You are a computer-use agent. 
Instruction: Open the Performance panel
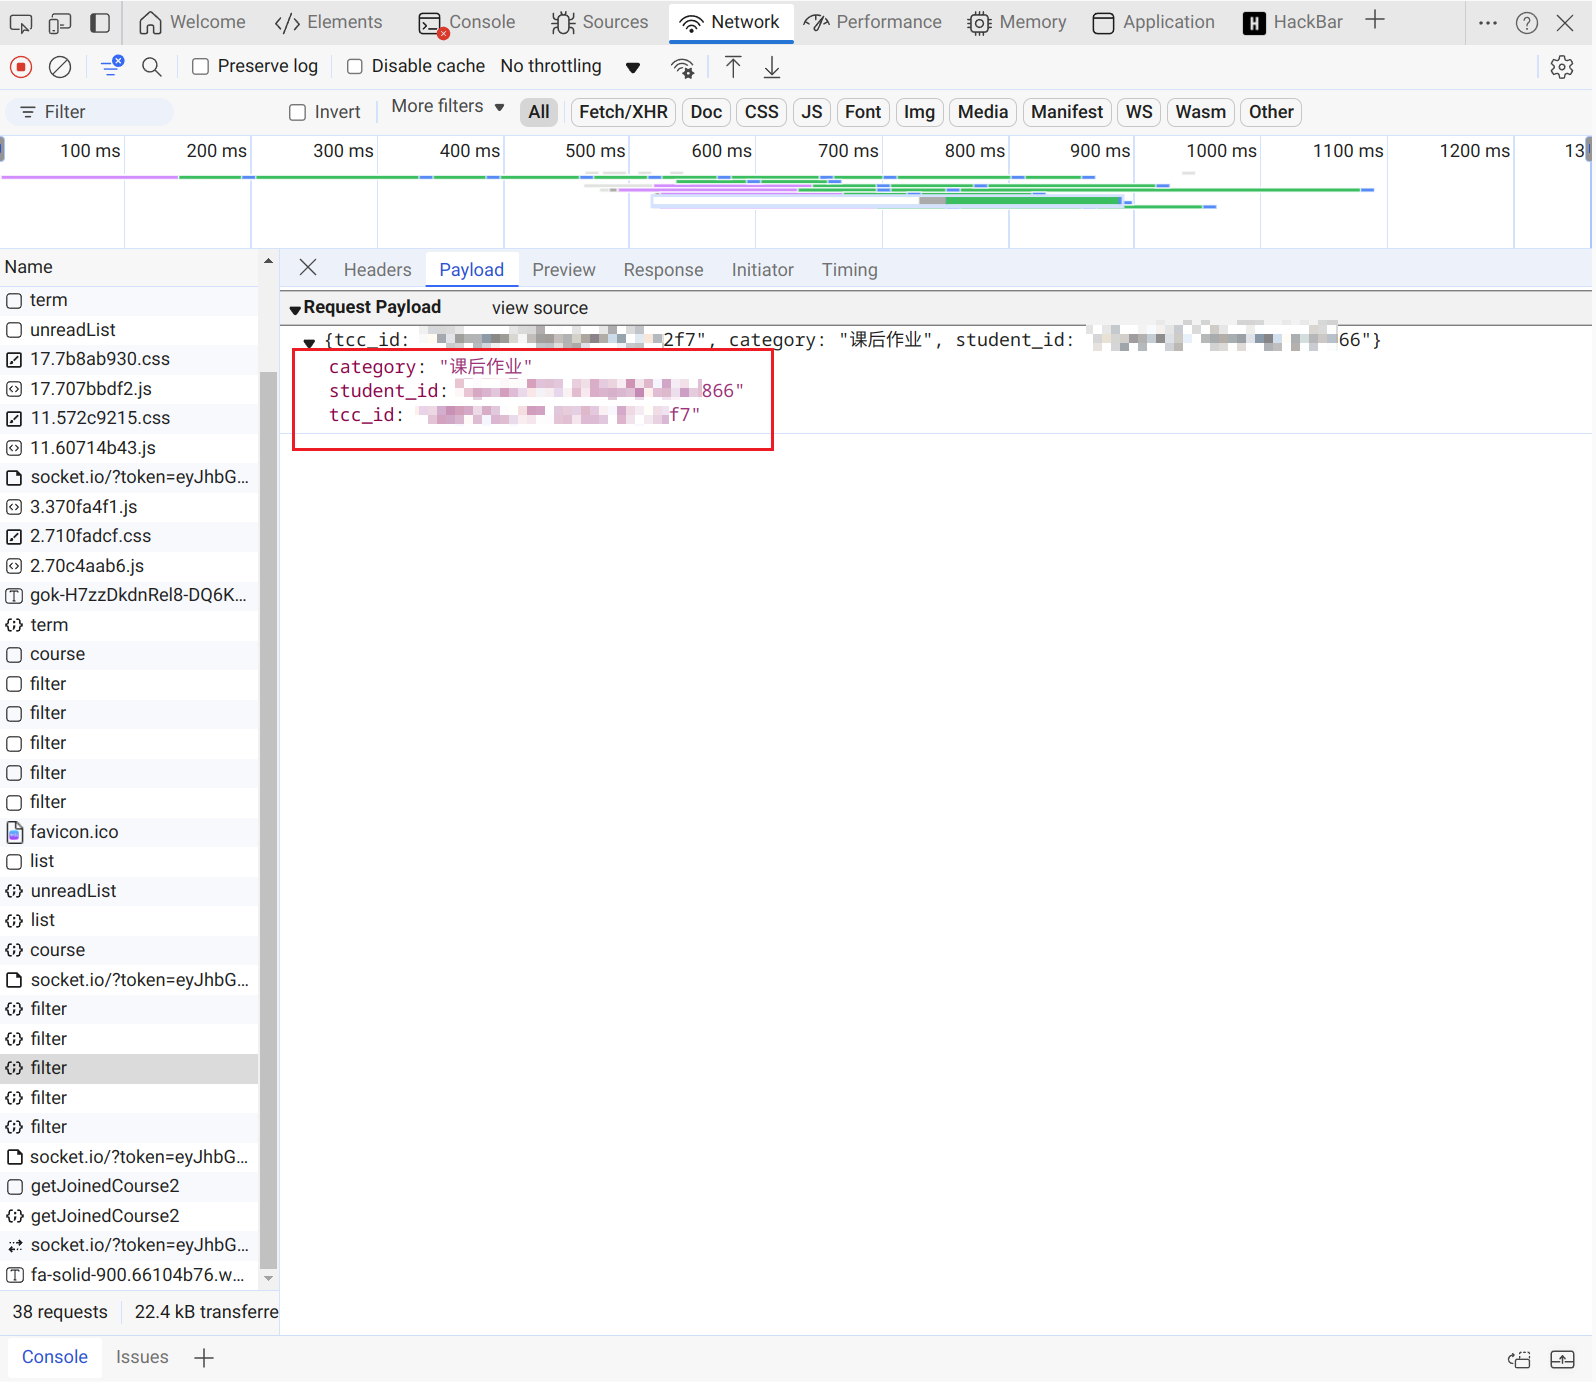coord(873,22)
